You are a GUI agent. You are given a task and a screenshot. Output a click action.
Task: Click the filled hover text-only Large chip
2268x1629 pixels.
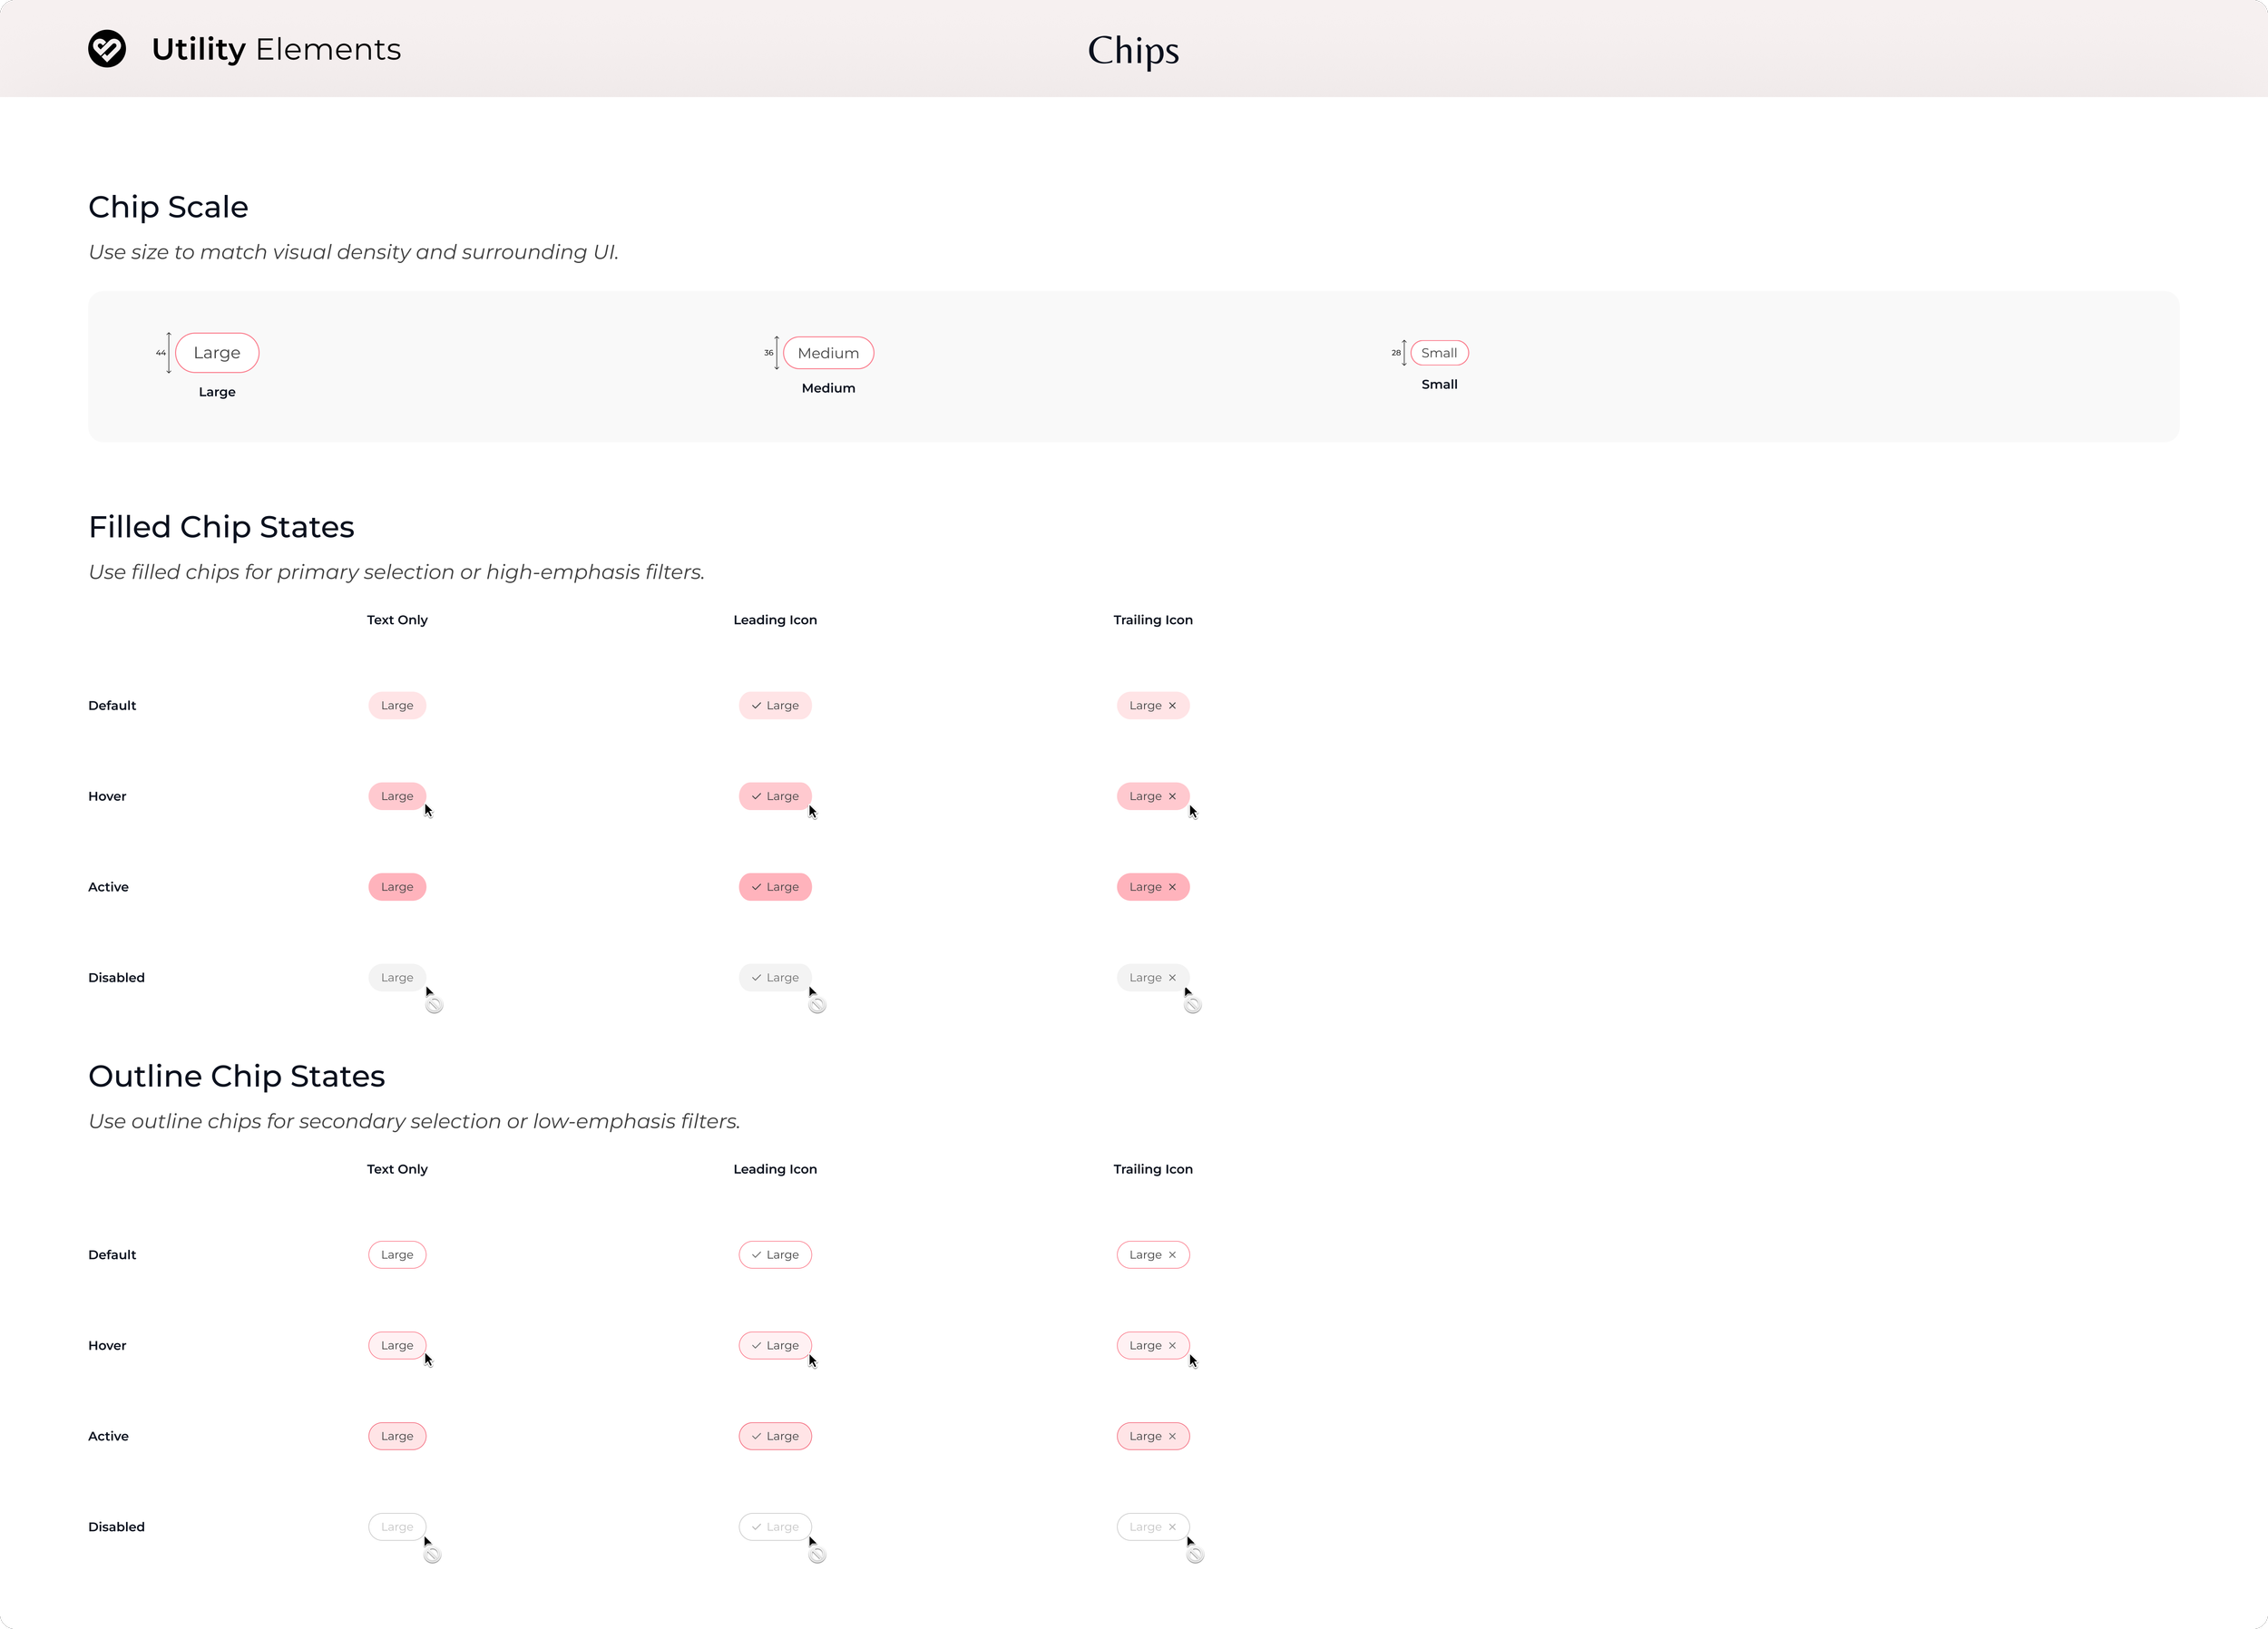tap(397, 797)
